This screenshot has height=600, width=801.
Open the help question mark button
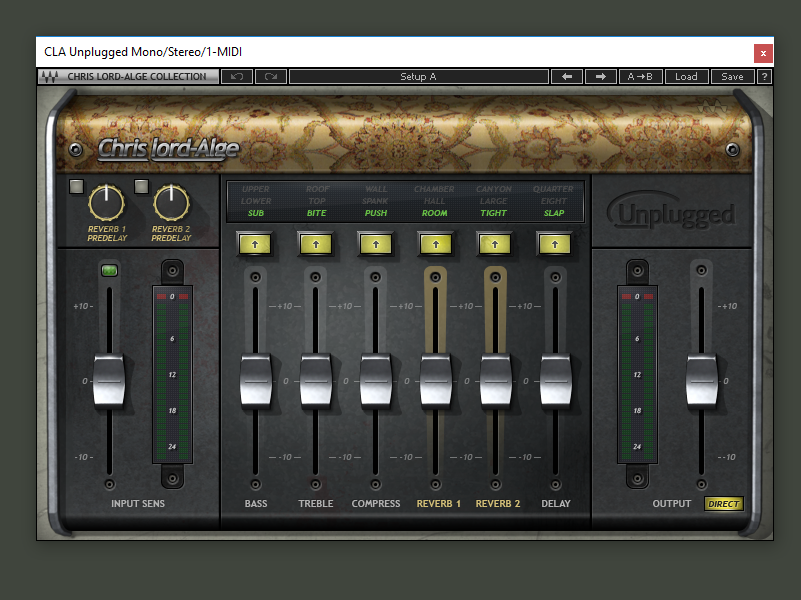coord(764,77)
